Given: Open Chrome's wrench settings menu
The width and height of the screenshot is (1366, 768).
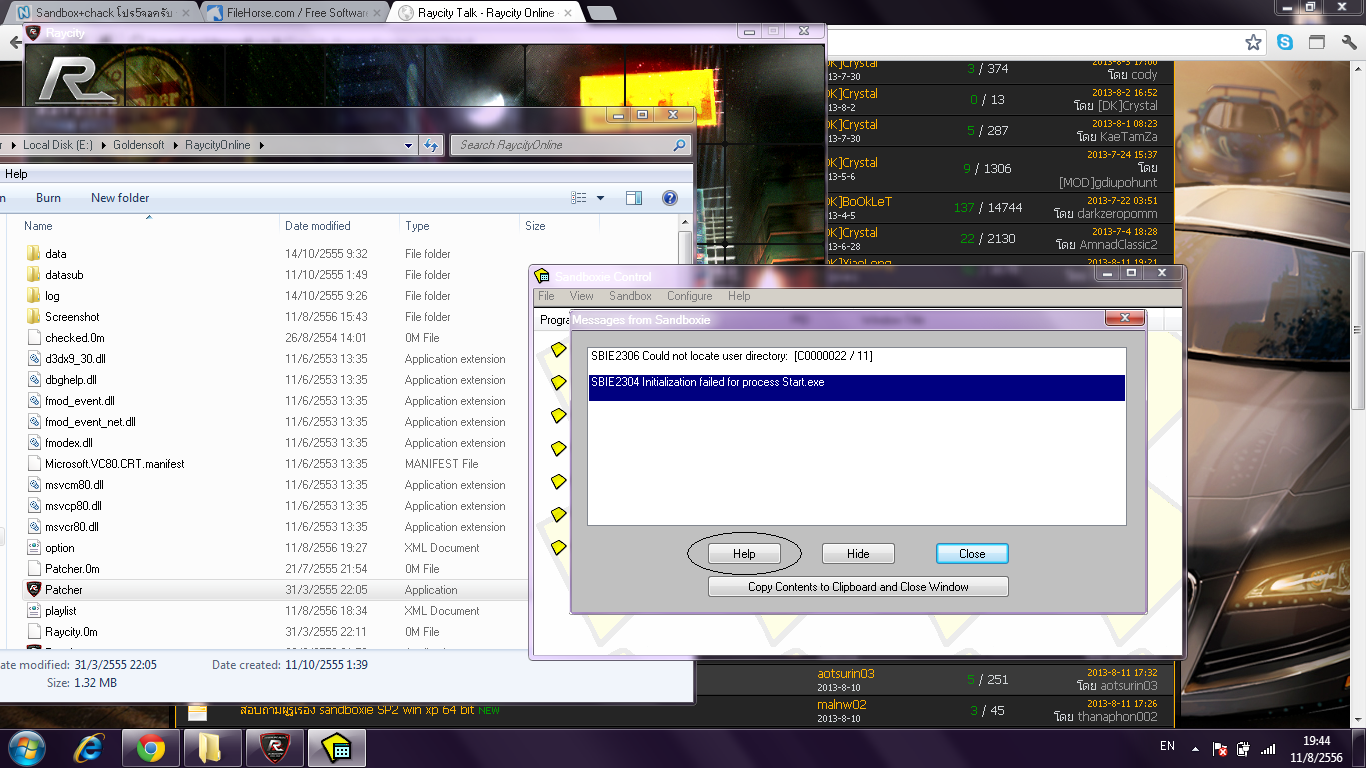Looking at the screenshot, I should [x=1348, y=42].
